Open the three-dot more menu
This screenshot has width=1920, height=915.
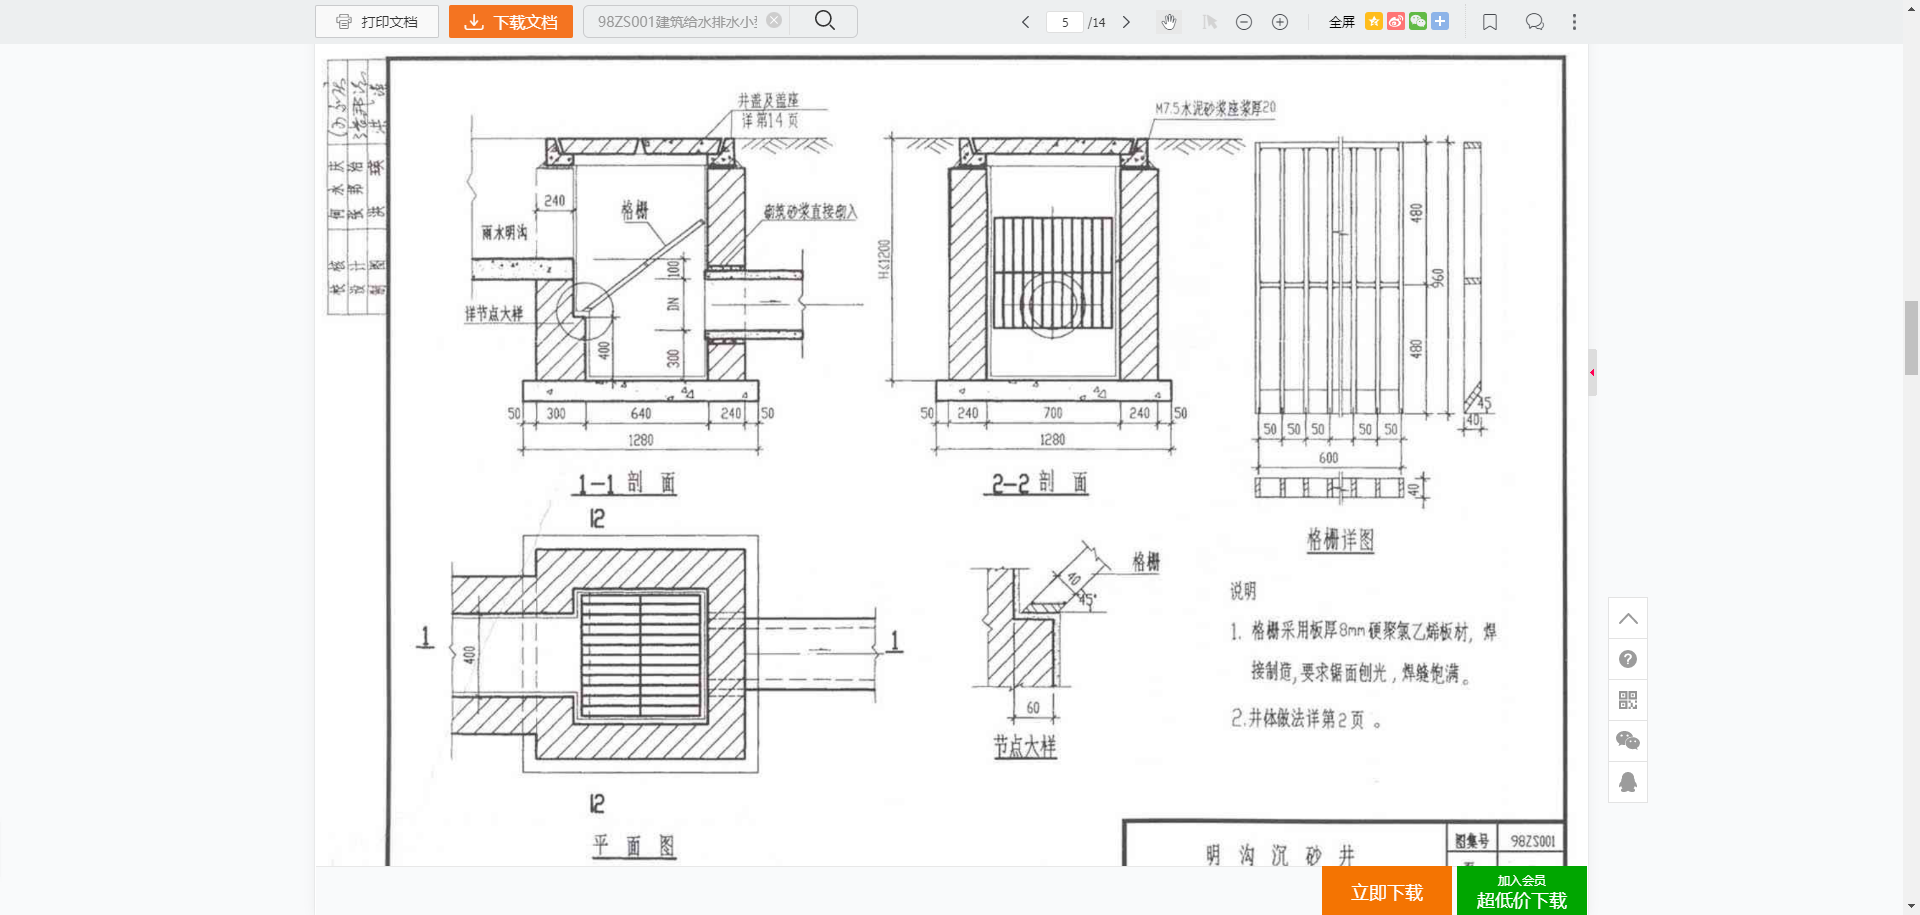[1574, 22]
